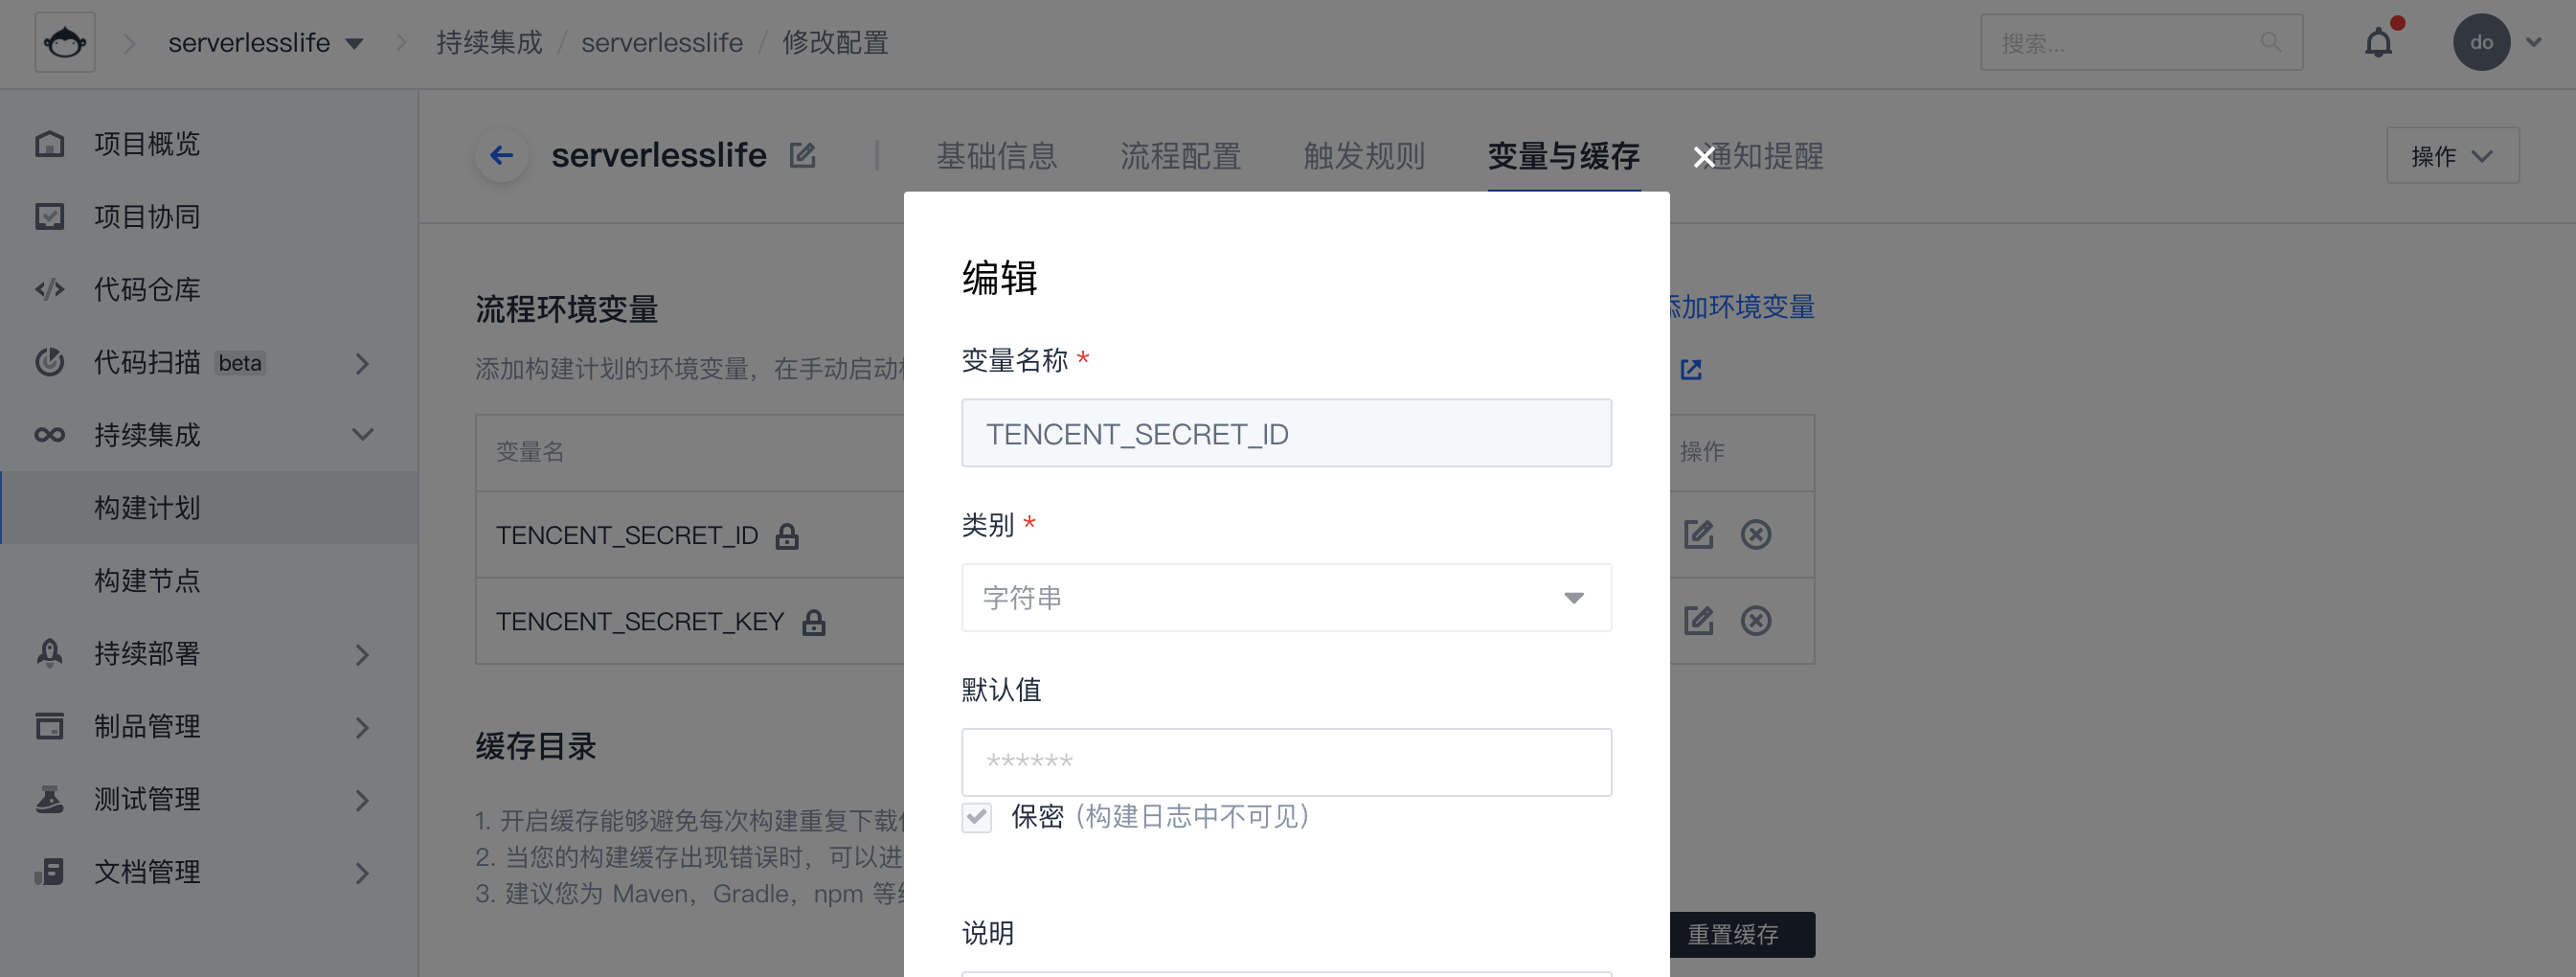Close the 编辑 dialog with X
Screen dimensions: 2576x977
coord(1704,157)
